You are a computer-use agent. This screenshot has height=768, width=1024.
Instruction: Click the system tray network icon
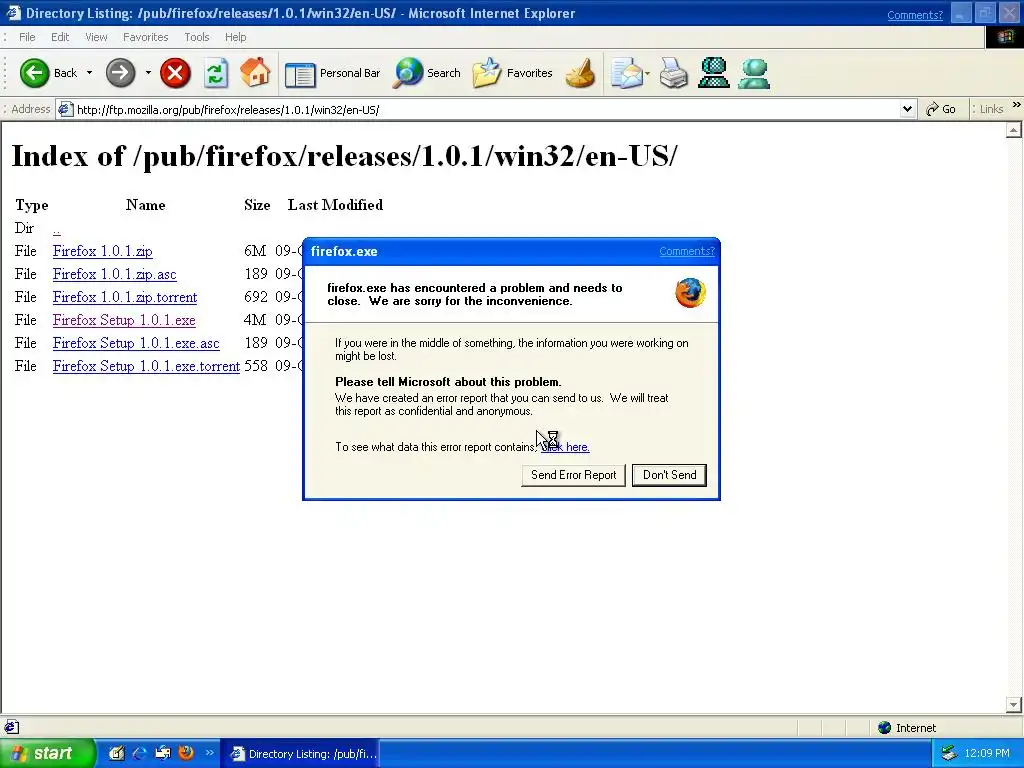[949, 754]
